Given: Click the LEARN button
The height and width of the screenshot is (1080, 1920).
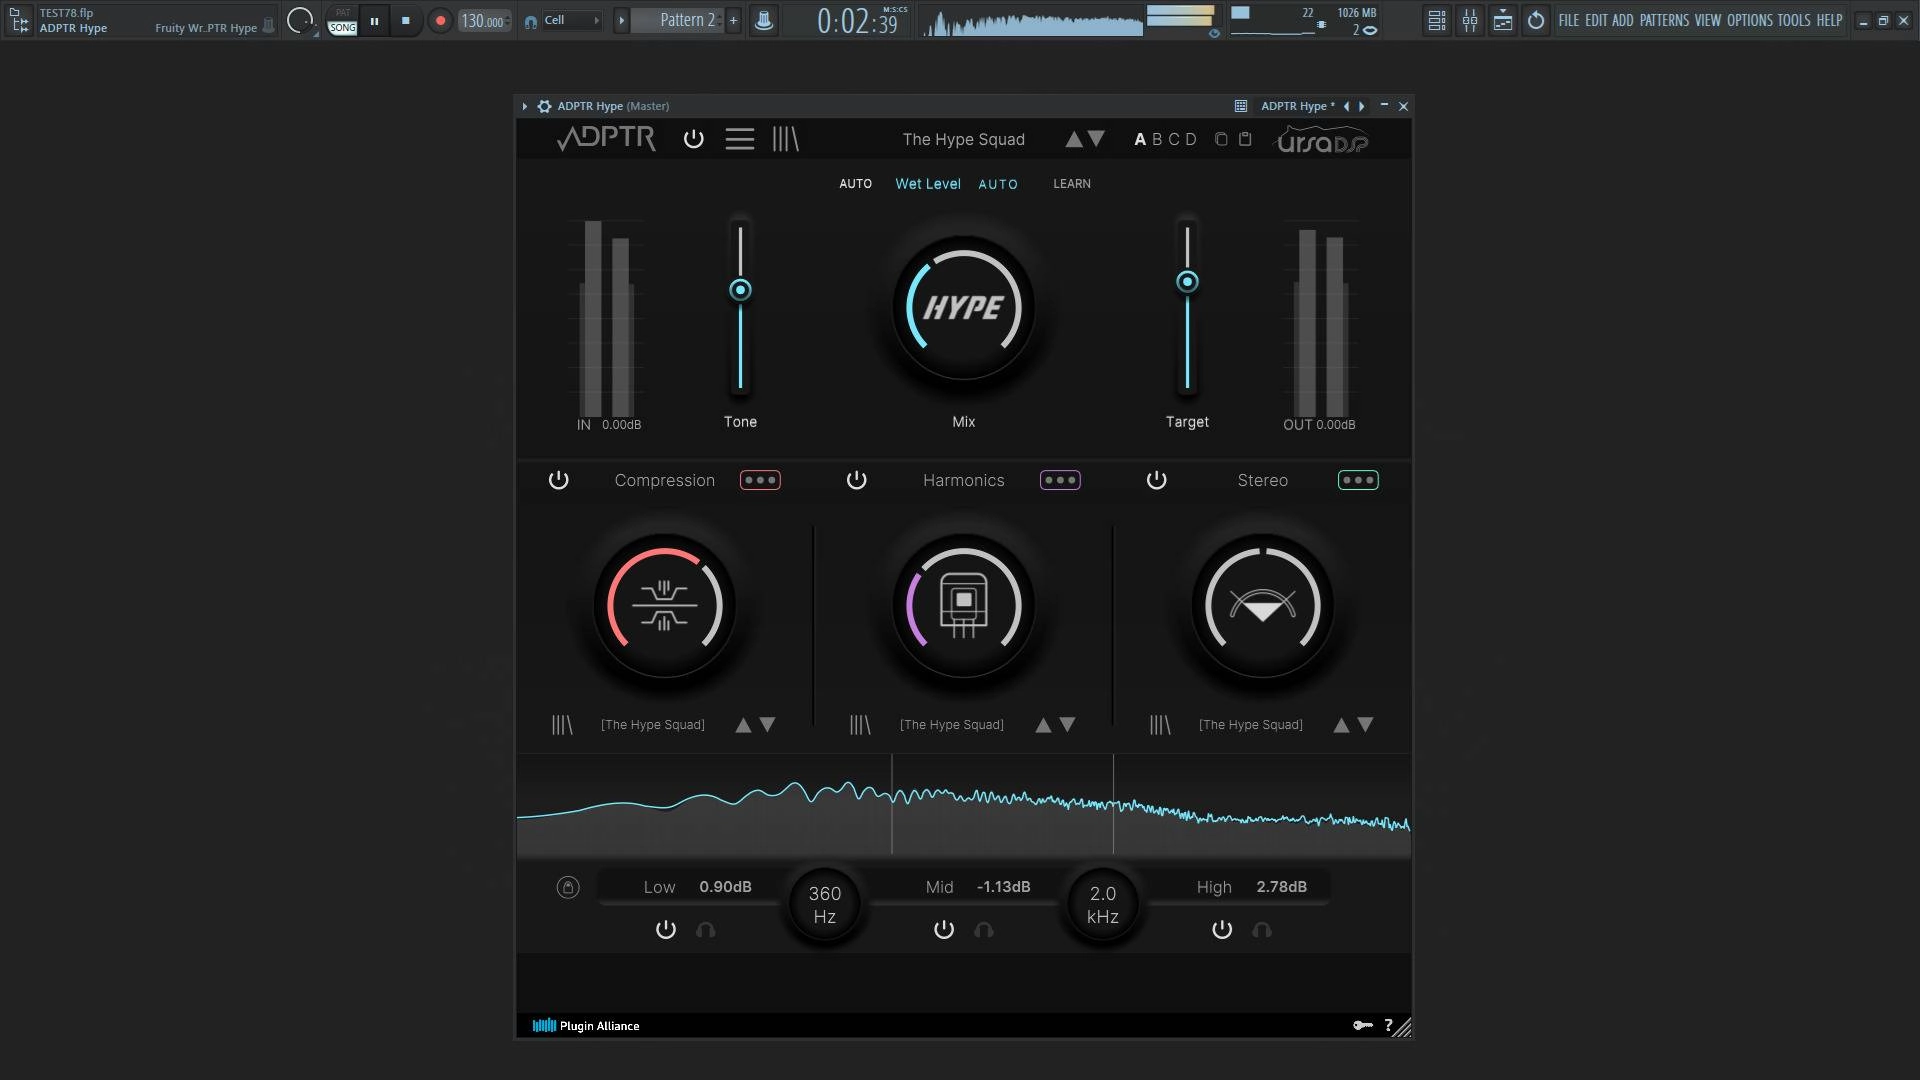Looking at the screenshot, I should [x=1072, y=184].
